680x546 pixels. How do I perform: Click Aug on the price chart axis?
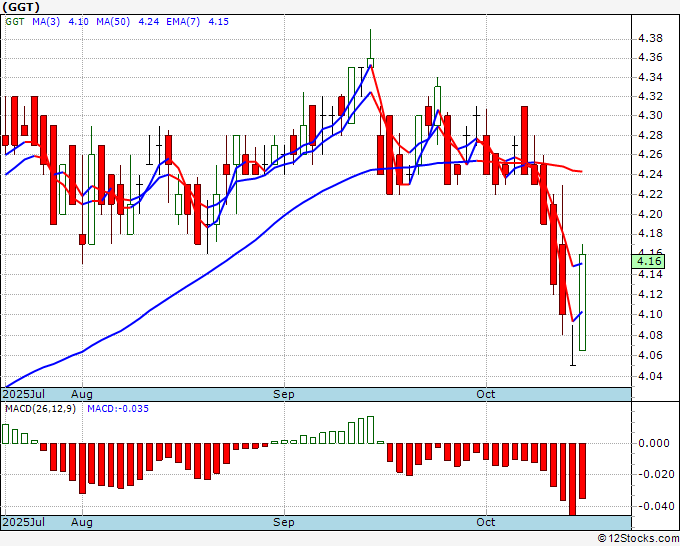[x=82, y=394]
